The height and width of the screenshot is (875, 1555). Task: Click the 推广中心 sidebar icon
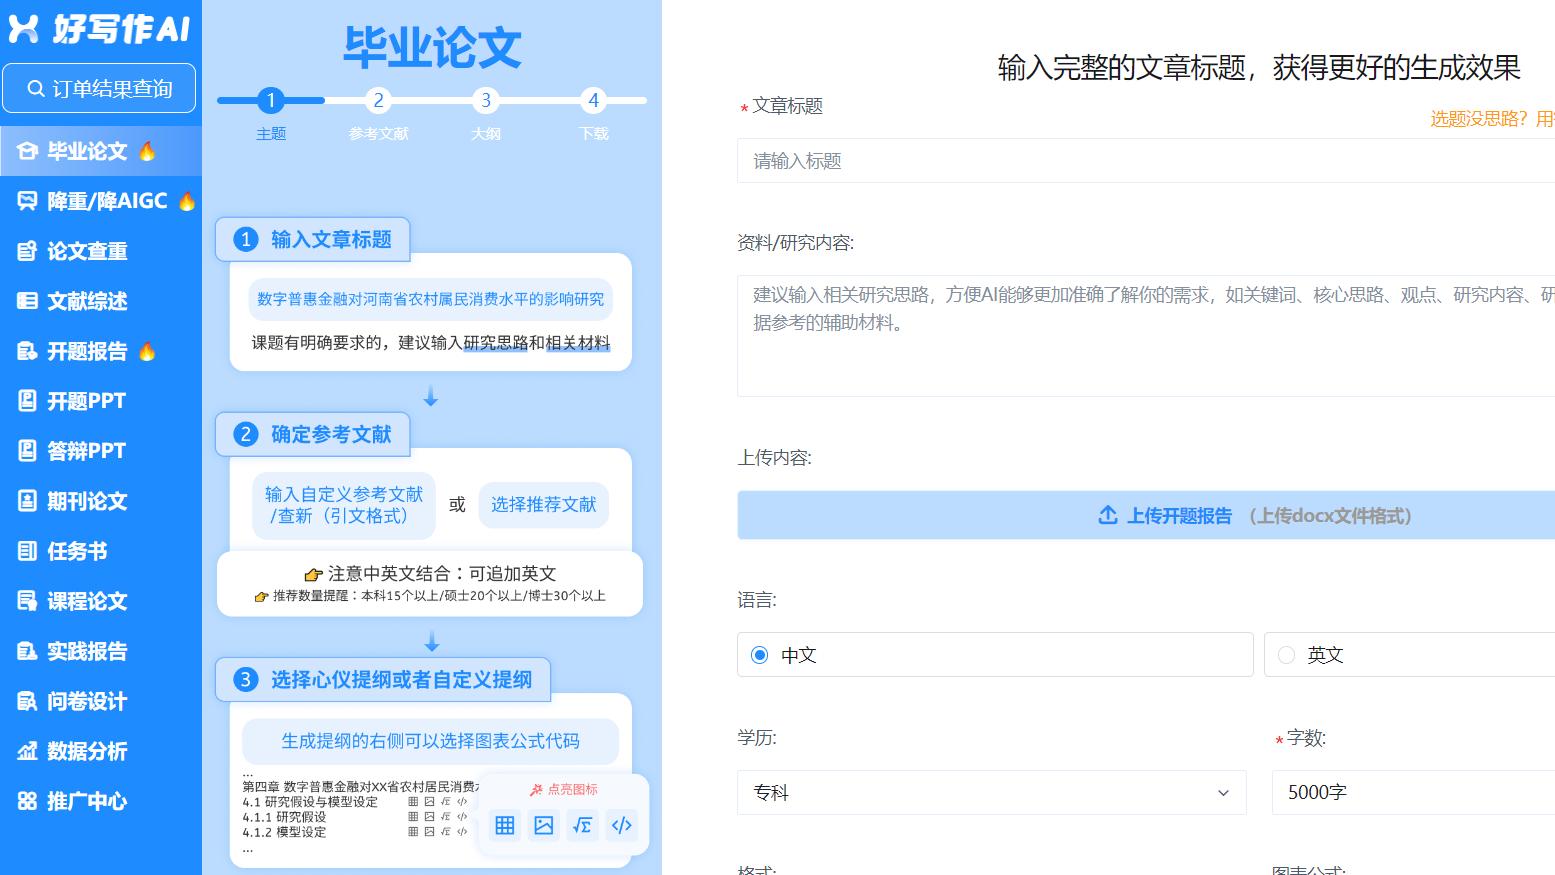(x=28, y=801)
